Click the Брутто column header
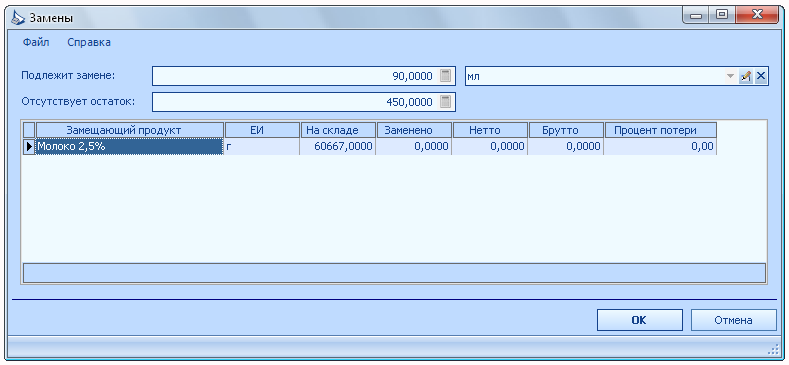Screen dimensions: 789x365 pyautogui.click(x=566, y=130)
